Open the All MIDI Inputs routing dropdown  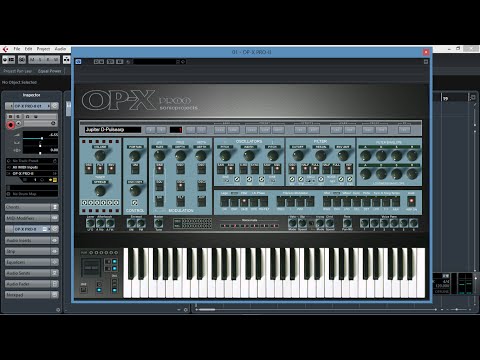click(32, 167)
